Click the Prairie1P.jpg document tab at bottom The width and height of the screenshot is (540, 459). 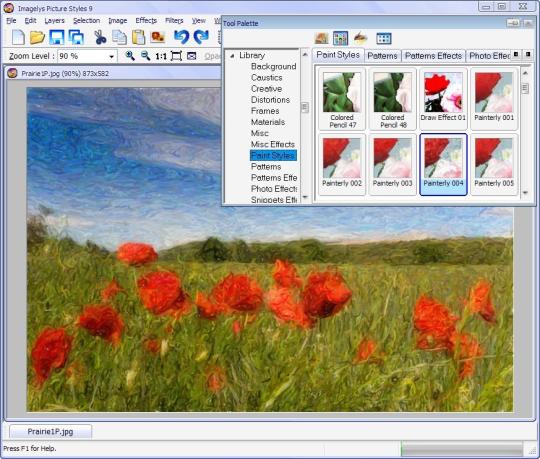click(50, 432)
